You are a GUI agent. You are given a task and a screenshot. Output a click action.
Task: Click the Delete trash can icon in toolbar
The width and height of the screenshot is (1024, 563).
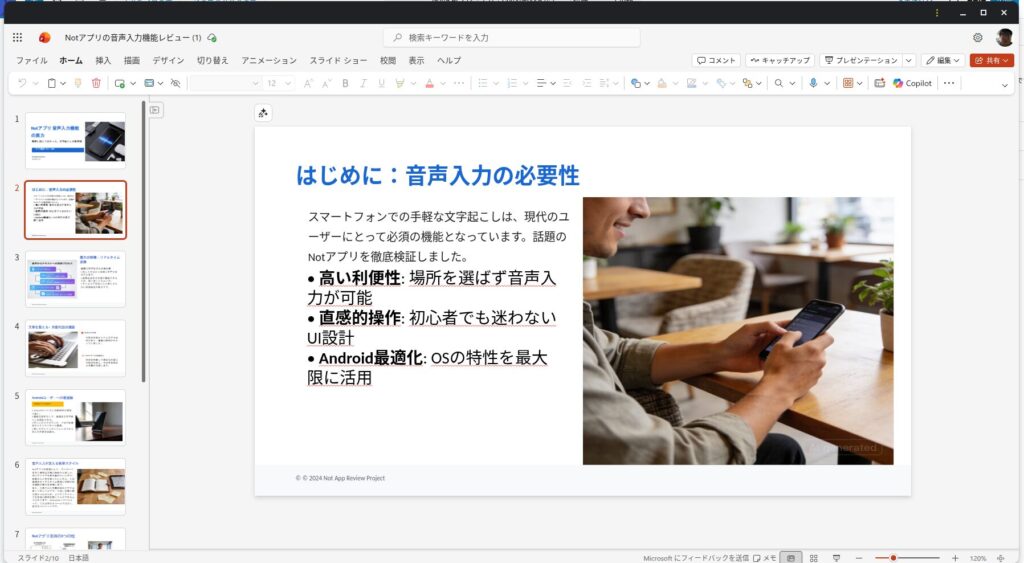(96, 83)
